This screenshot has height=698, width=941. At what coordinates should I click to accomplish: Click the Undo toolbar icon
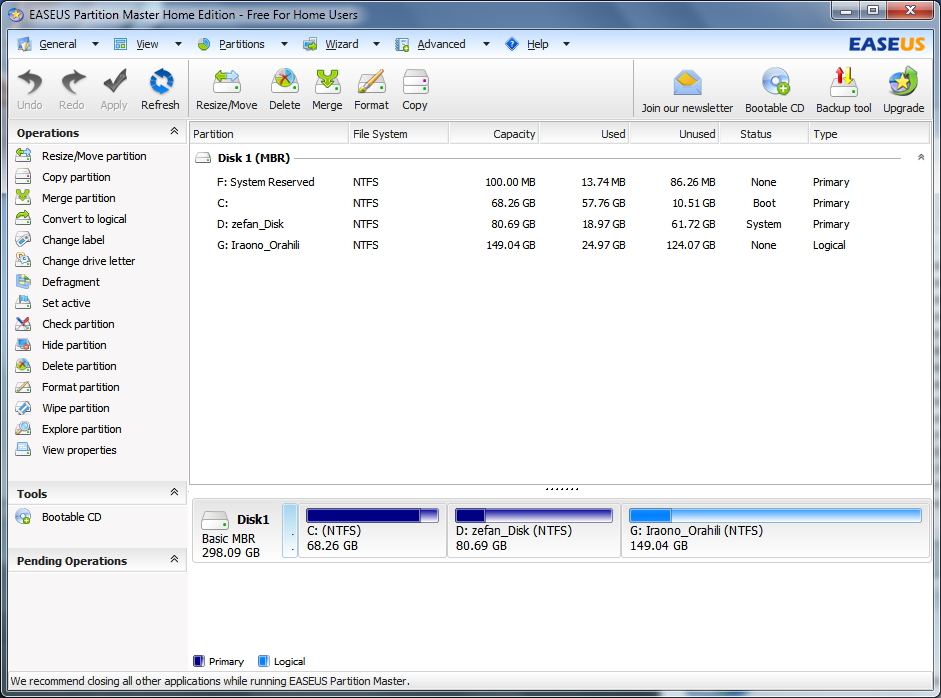coord(29,89)
